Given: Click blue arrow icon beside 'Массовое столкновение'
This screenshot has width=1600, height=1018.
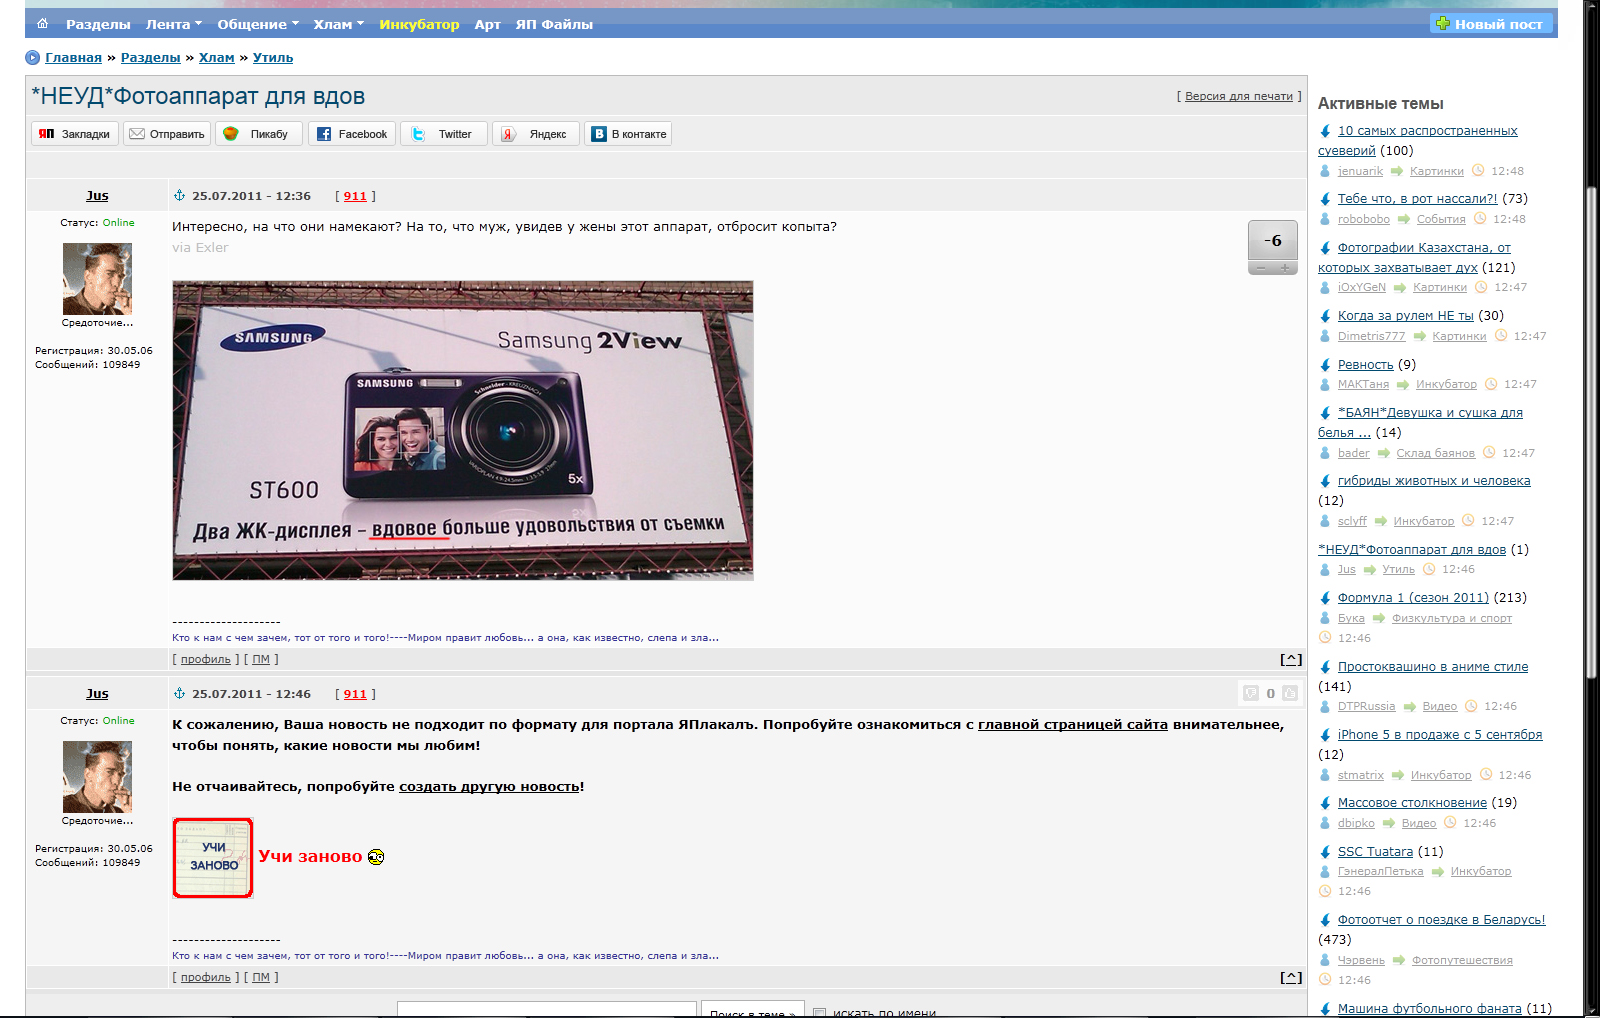Looking at the screenshot, I should [1325, 803].
